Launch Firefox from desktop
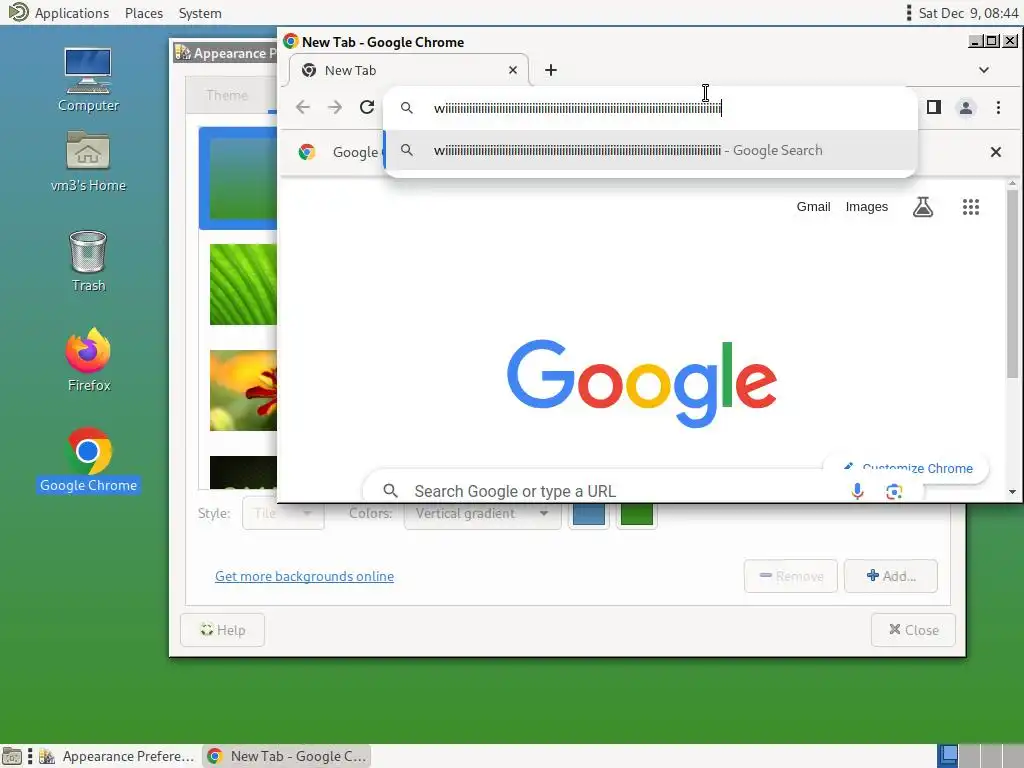Image resolution: width=1024 pixels, height=768 pixels. coord(88,360)
